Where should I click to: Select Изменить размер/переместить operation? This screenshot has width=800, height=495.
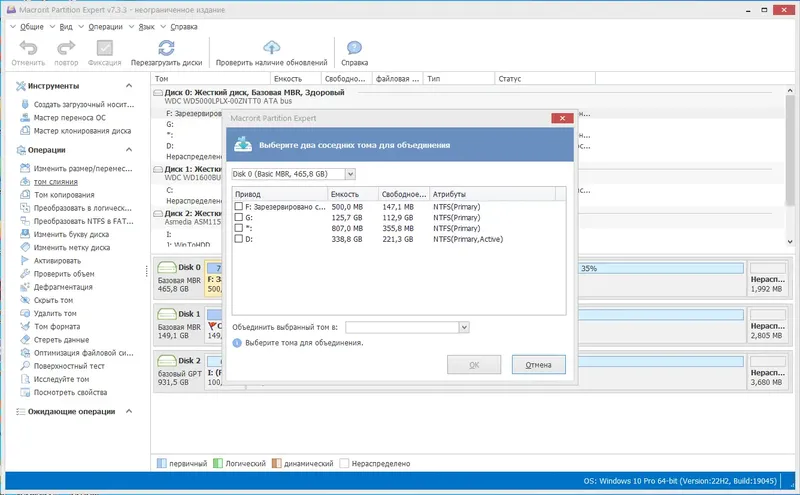tap(83, 168)
